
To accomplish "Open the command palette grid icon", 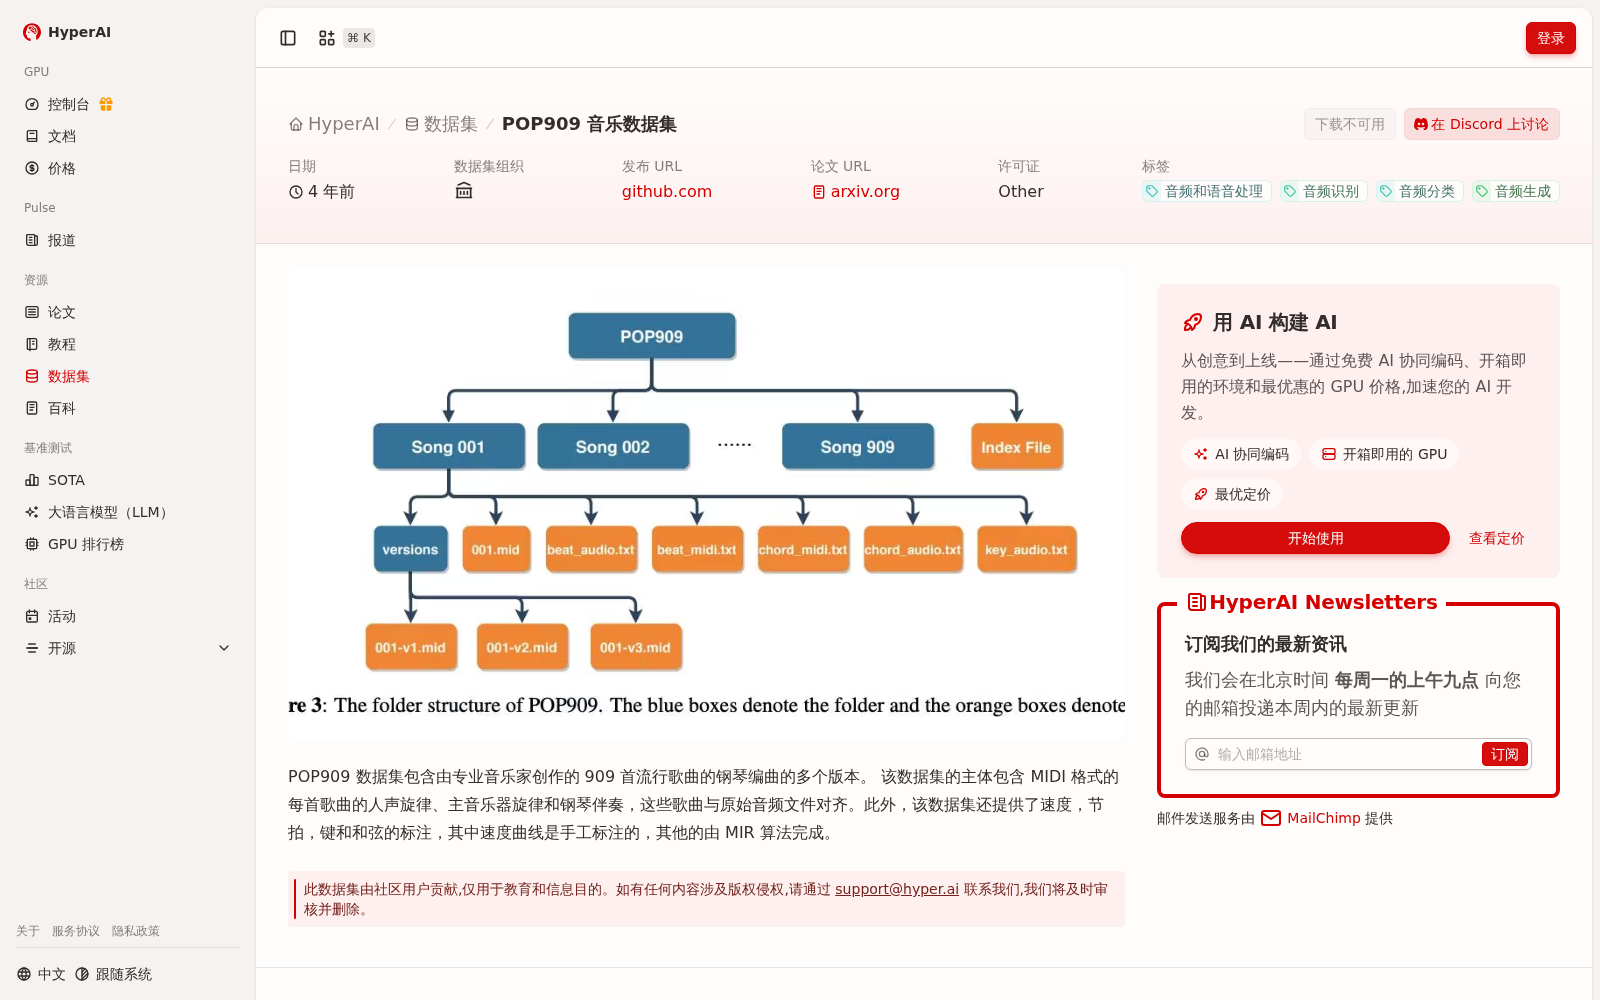I will [x=327, y=38].
